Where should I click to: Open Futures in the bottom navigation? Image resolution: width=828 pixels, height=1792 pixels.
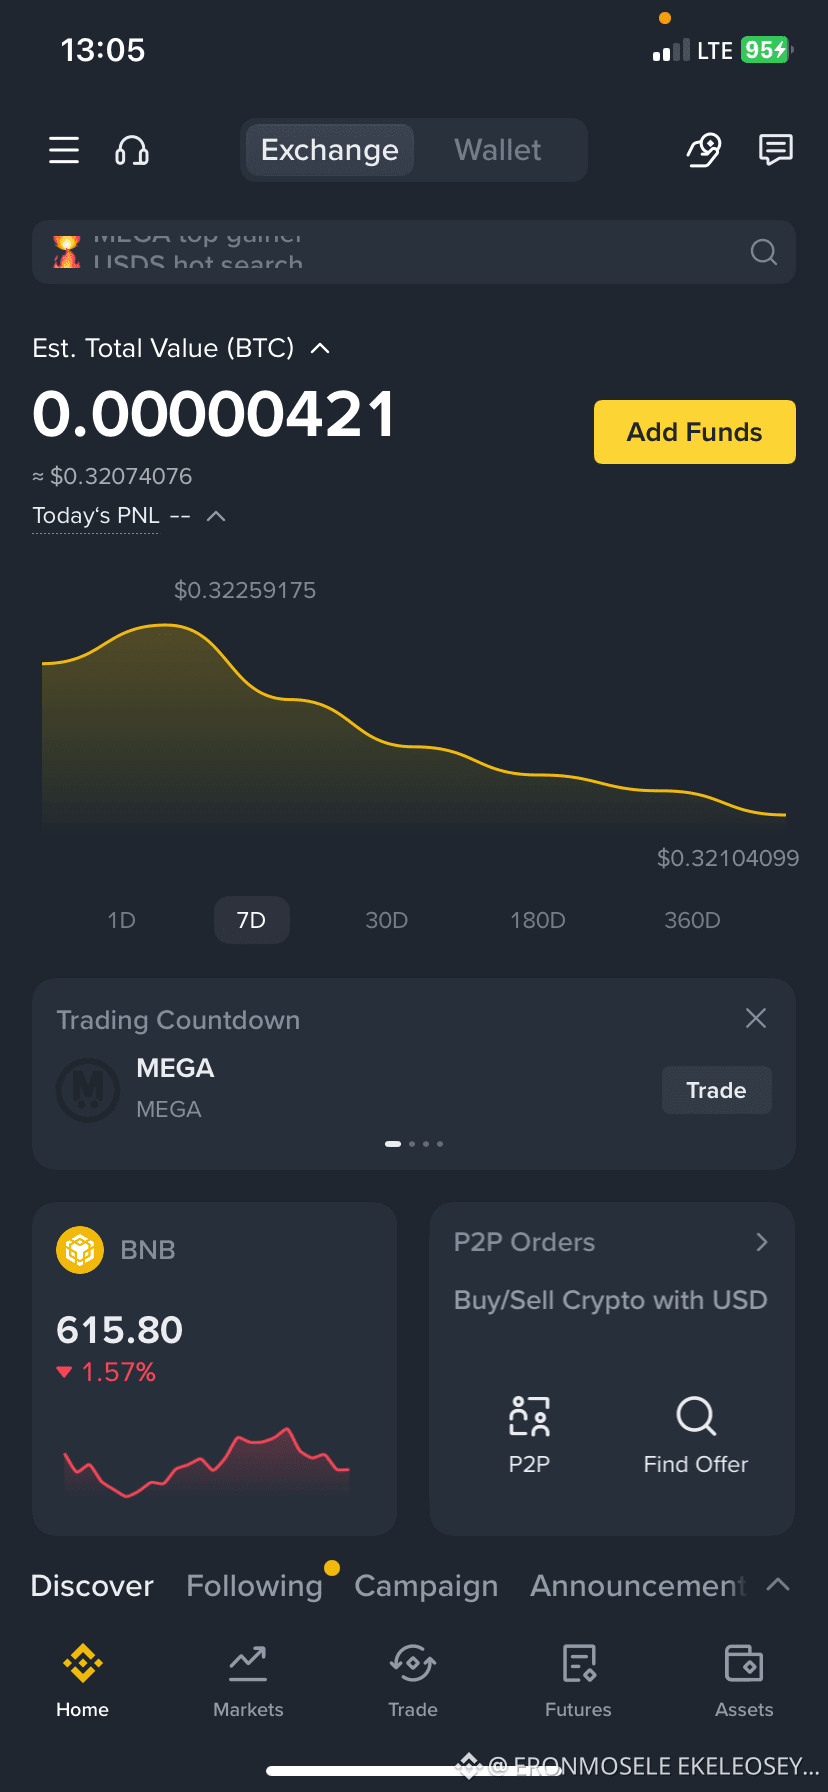point(578,1682)
